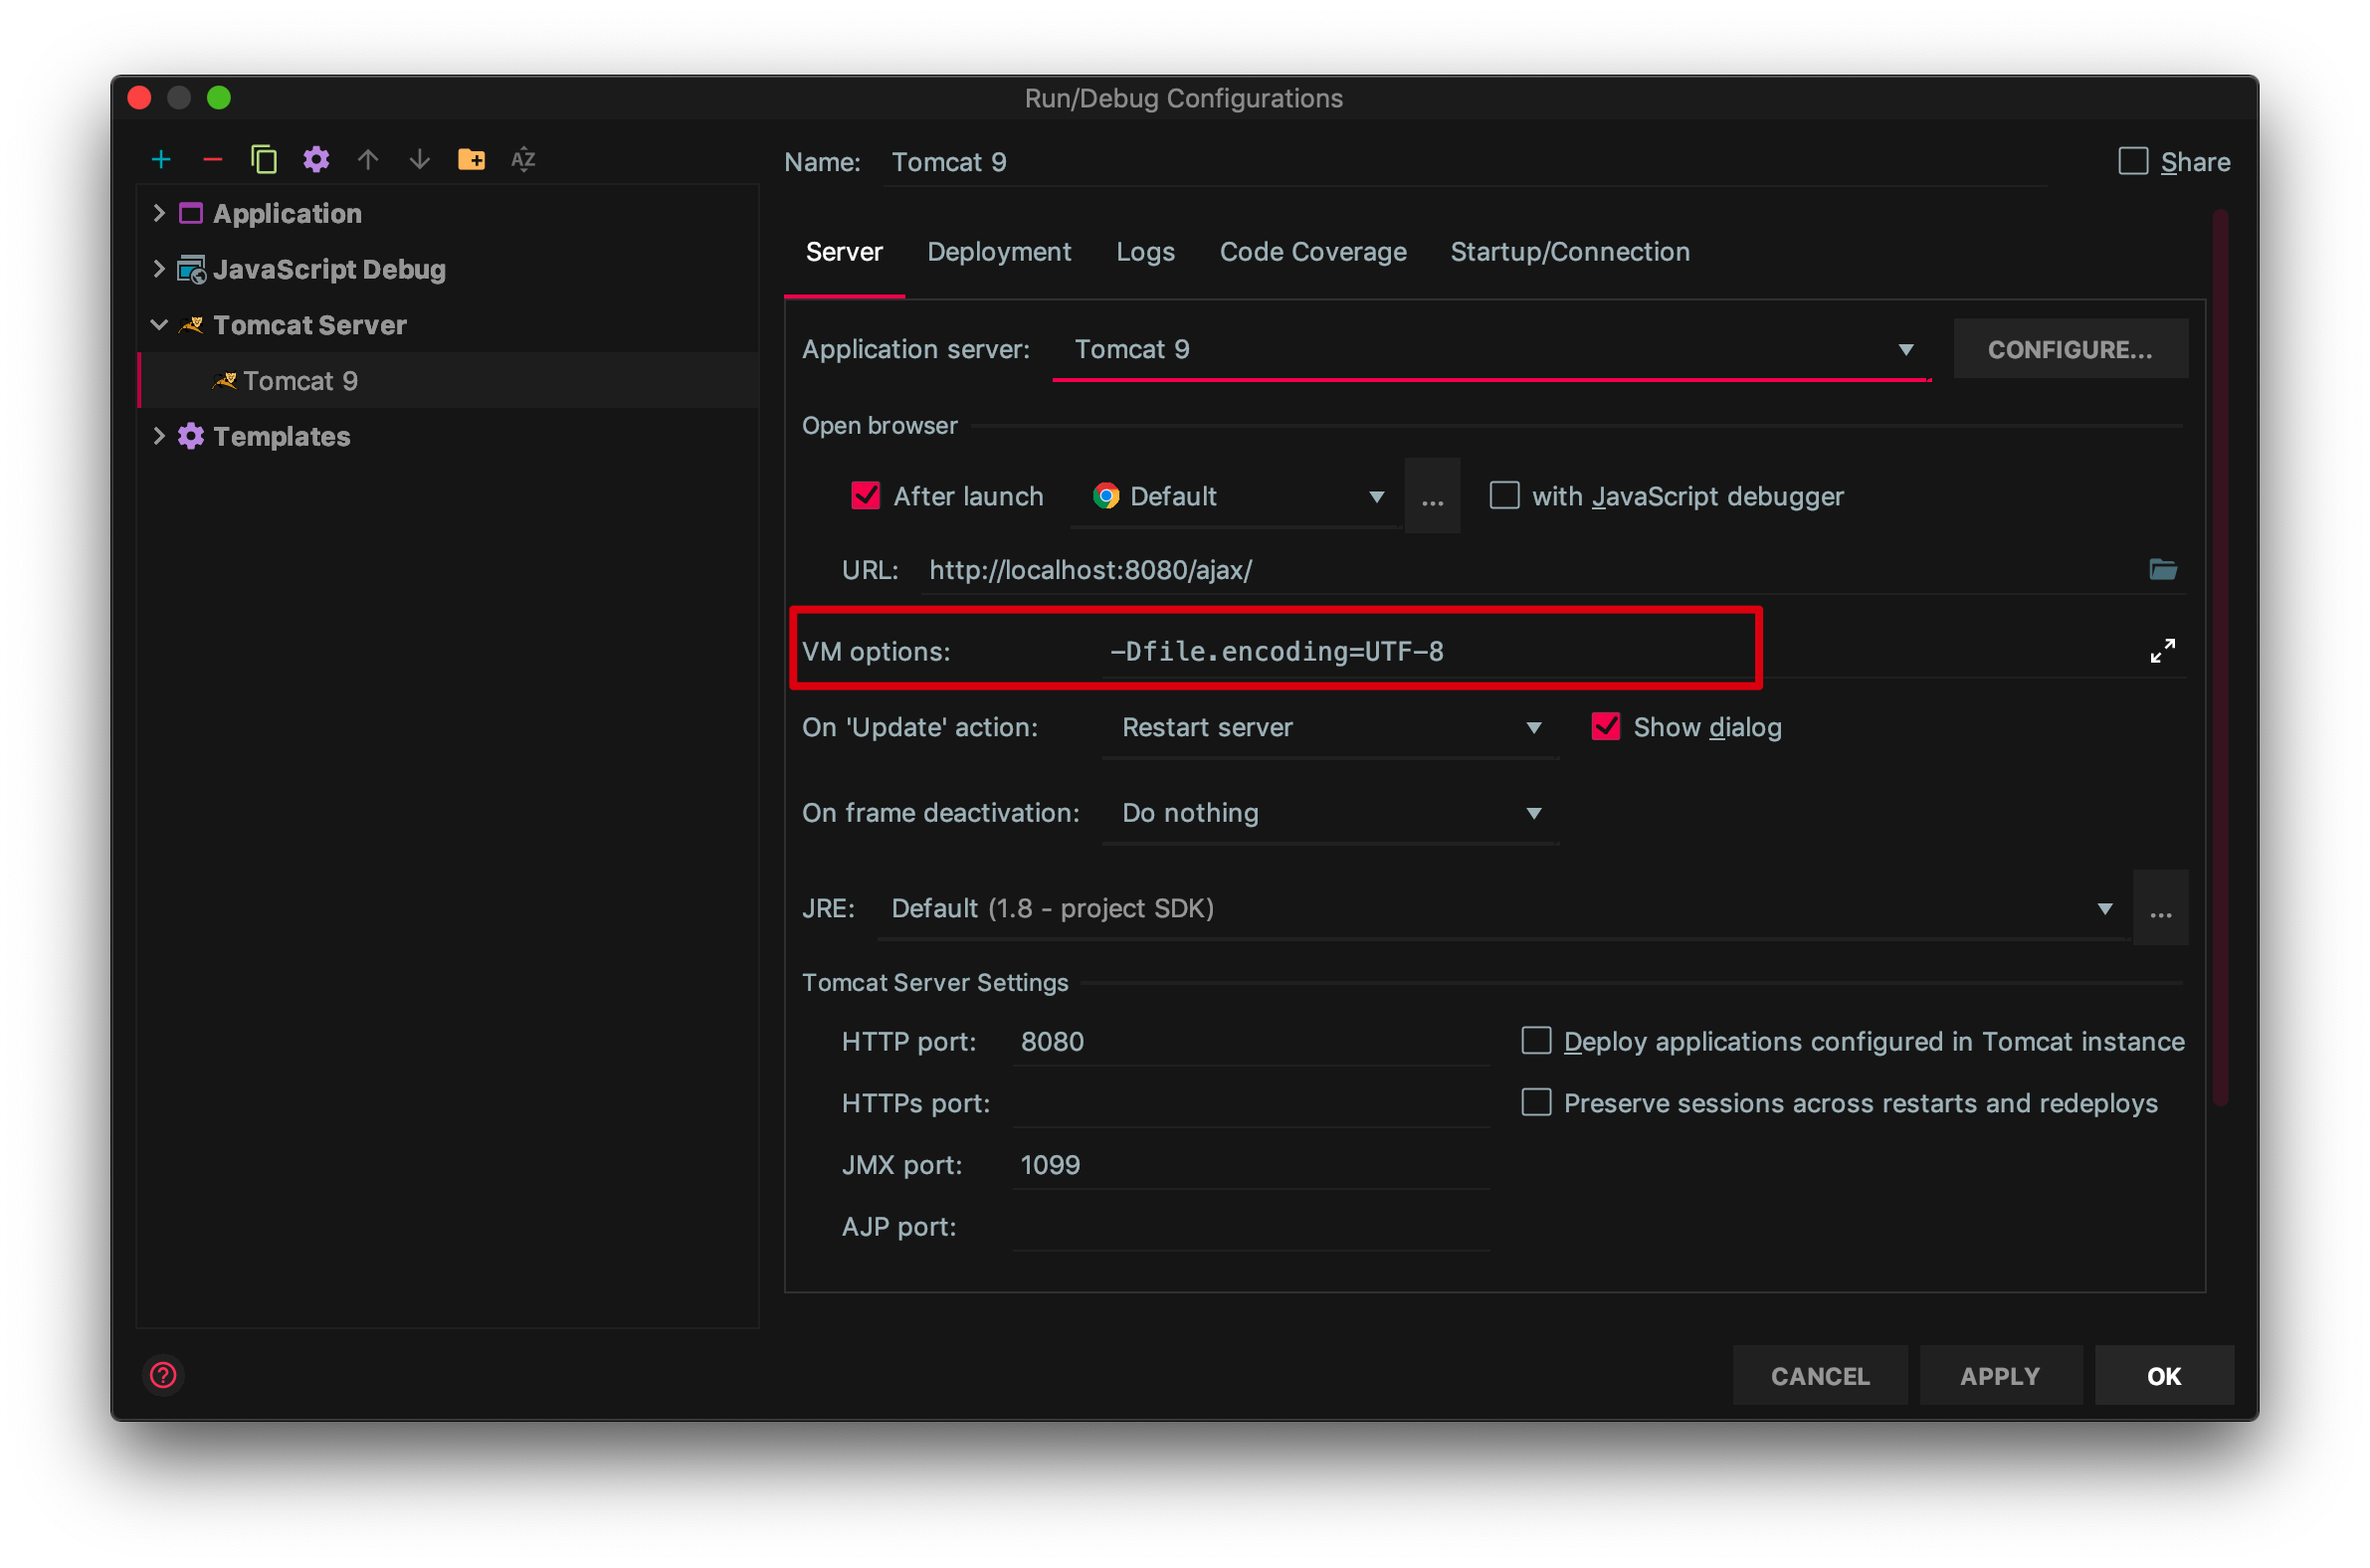This screenshot has height=1568, width=2370.
Task: Click the sort configurations alphabetically icon
Action: 523,160
